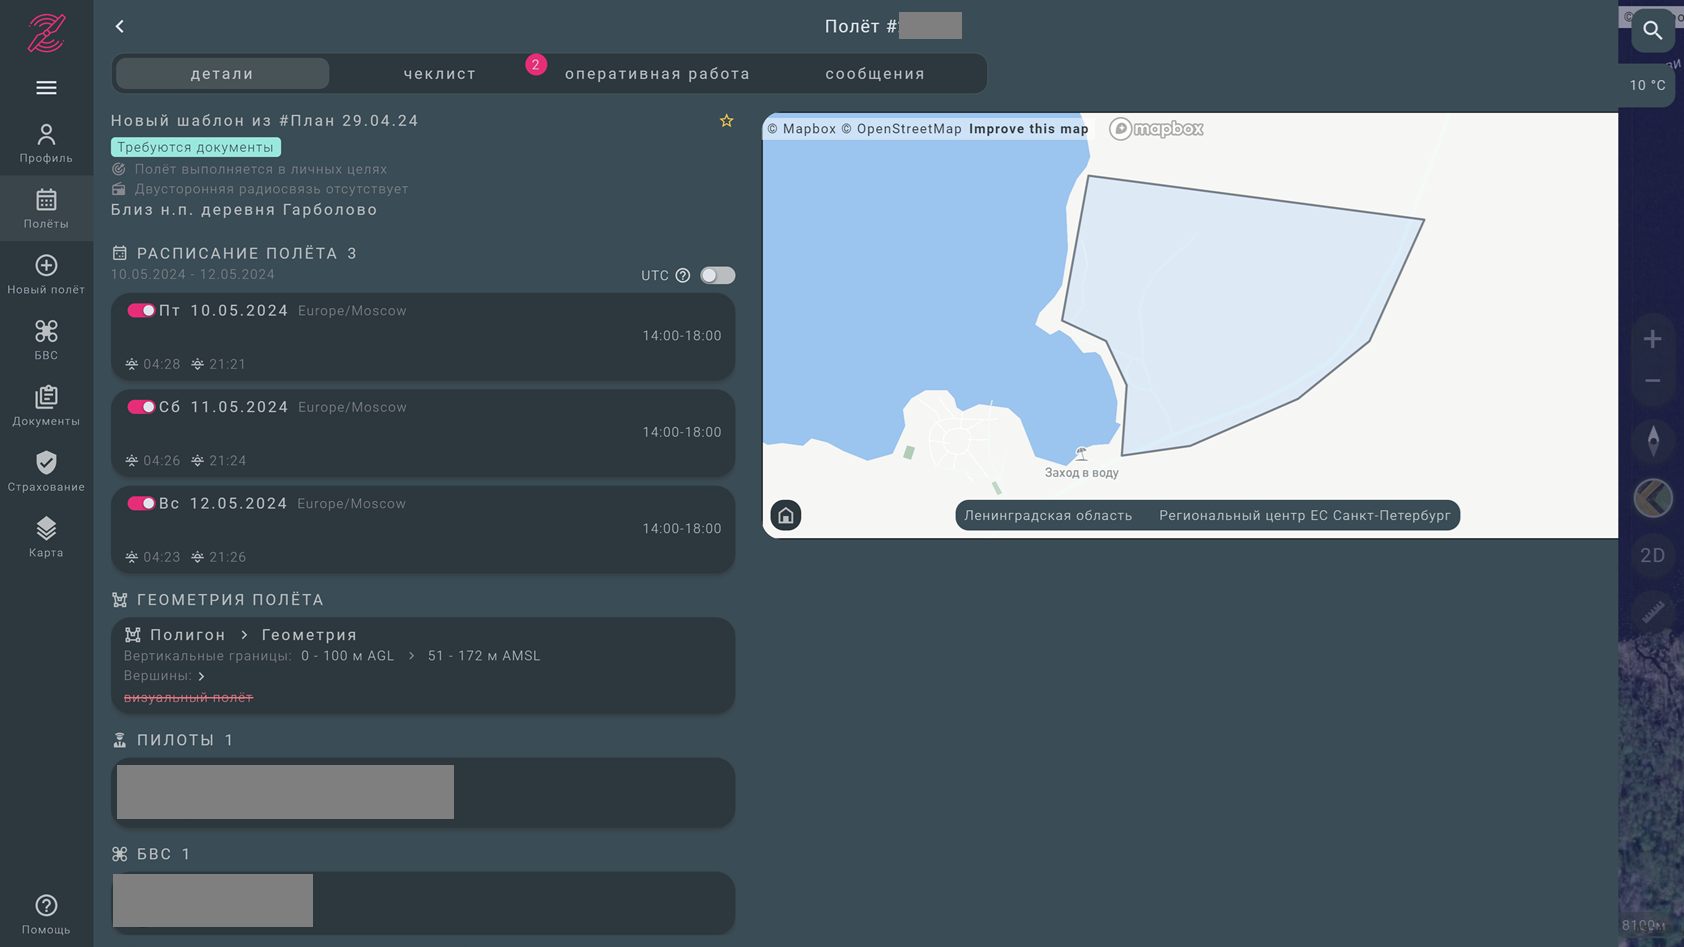
Task: Open the aircraft card under БВС 1
Action: [423, 903]
